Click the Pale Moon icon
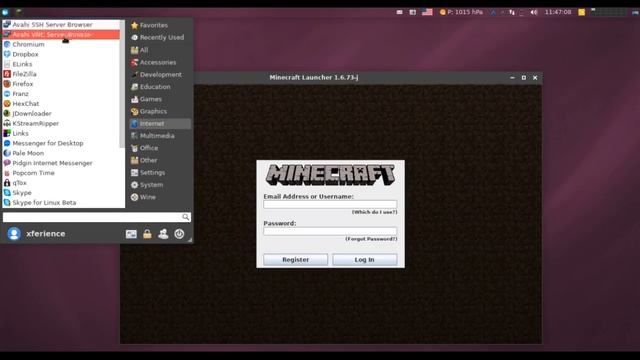640x360 pixels. [7, 153]
